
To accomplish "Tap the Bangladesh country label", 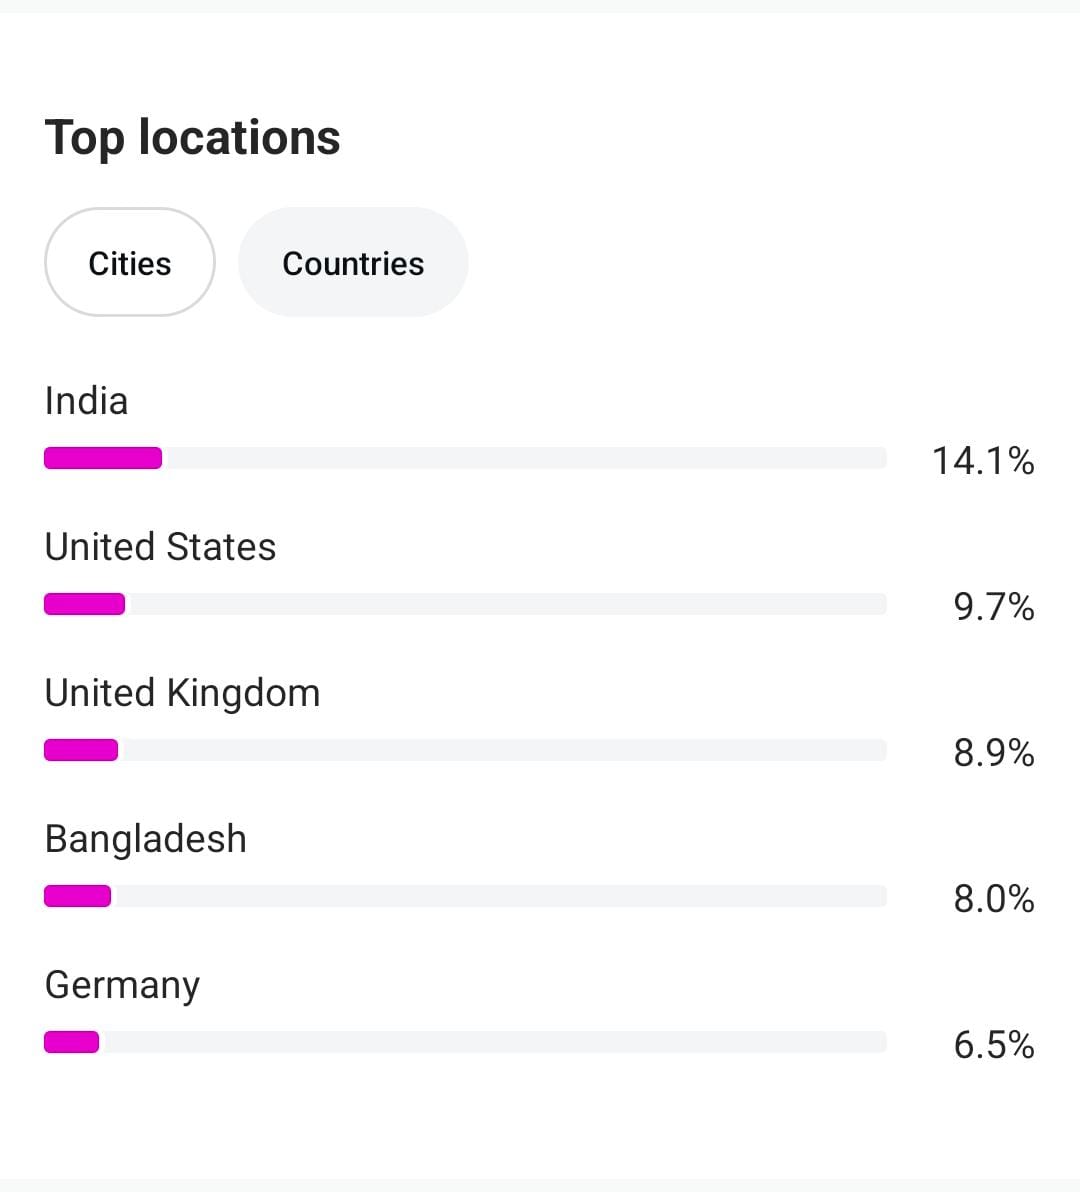I will 146,839.
